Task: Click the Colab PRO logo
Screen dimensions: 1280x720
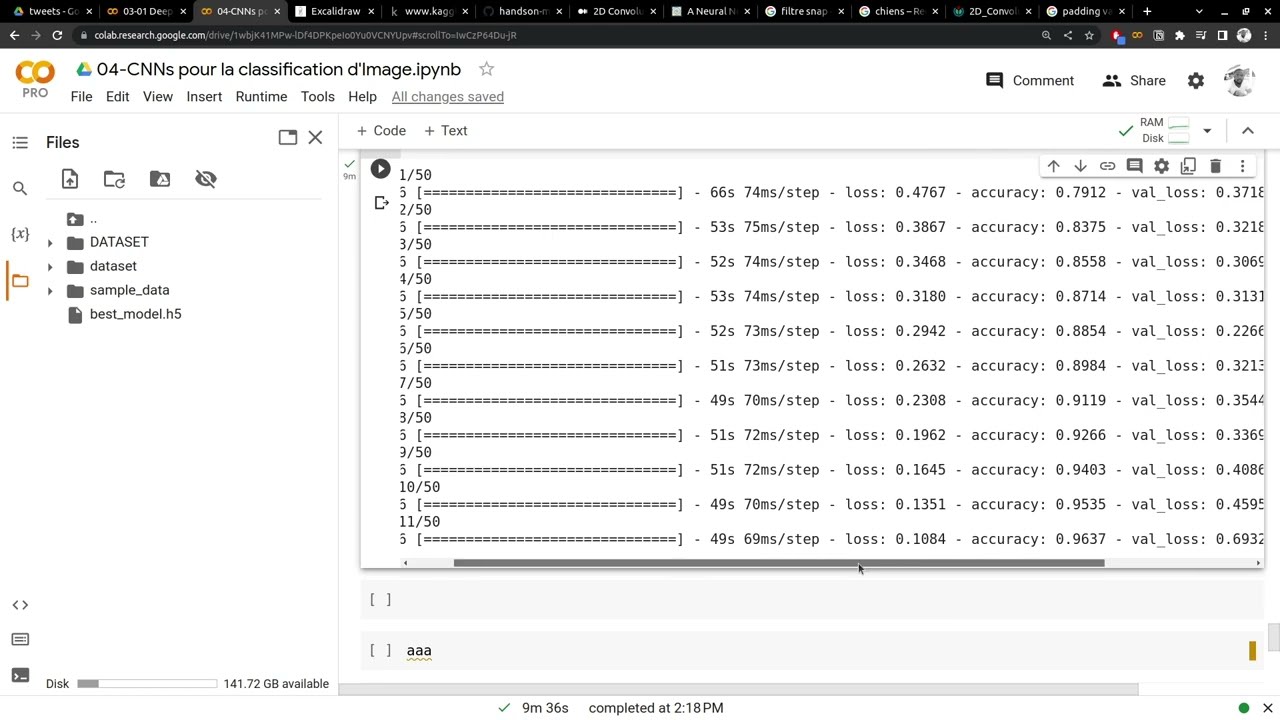Action: tap(35, 80)
